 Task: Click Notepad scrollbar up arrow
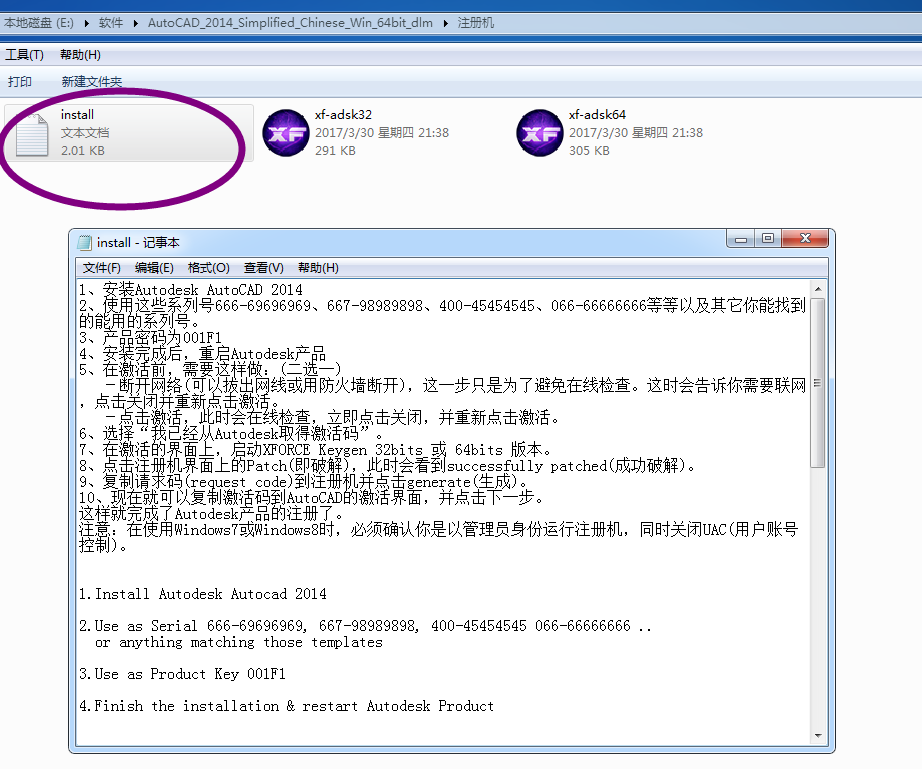818,289
